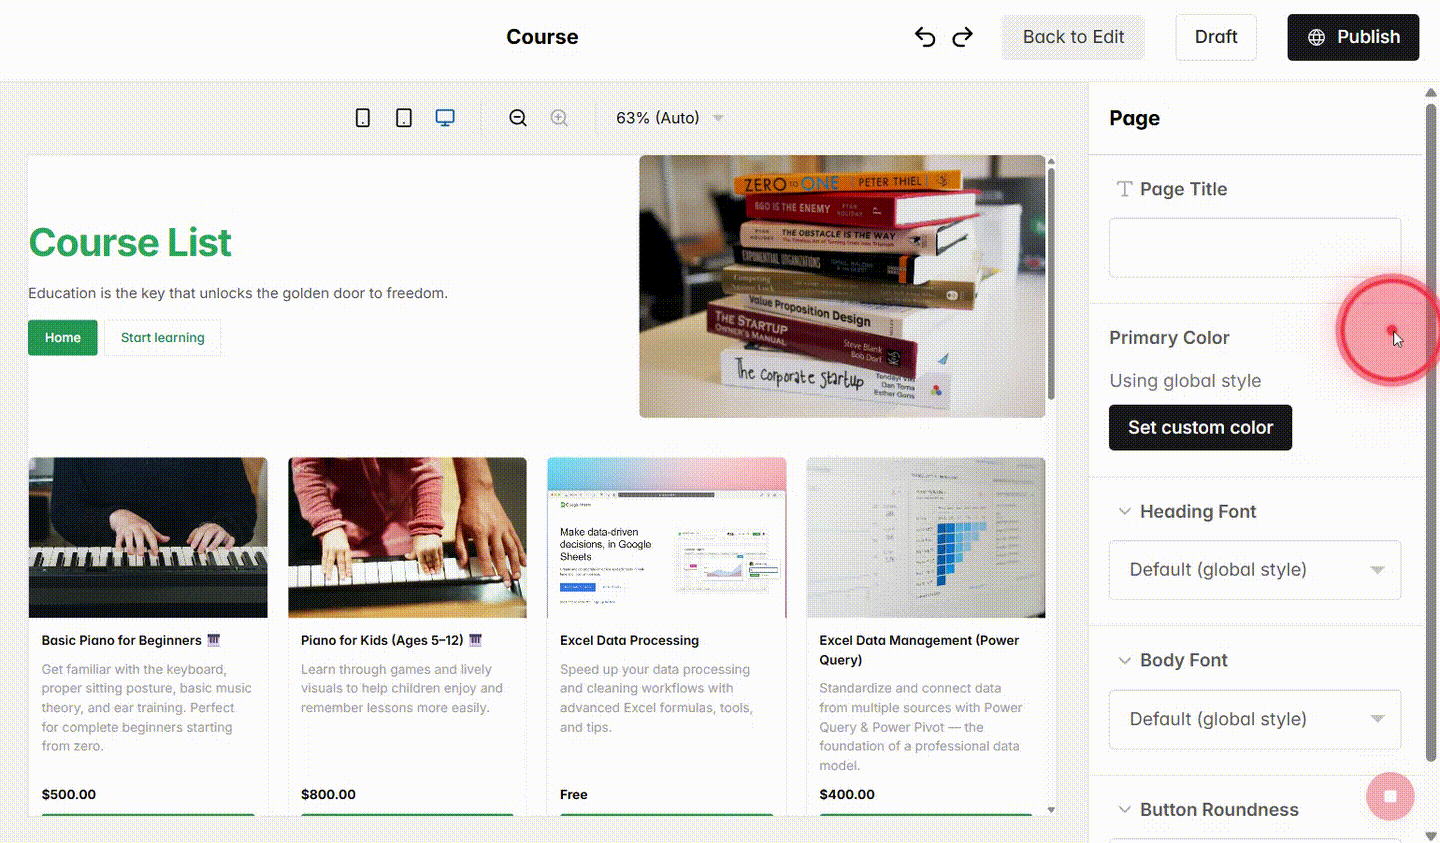This screenshot has height=843, width=1440.
Task: Collapse the Heading Font section
Action: (x=1125, y=511)
